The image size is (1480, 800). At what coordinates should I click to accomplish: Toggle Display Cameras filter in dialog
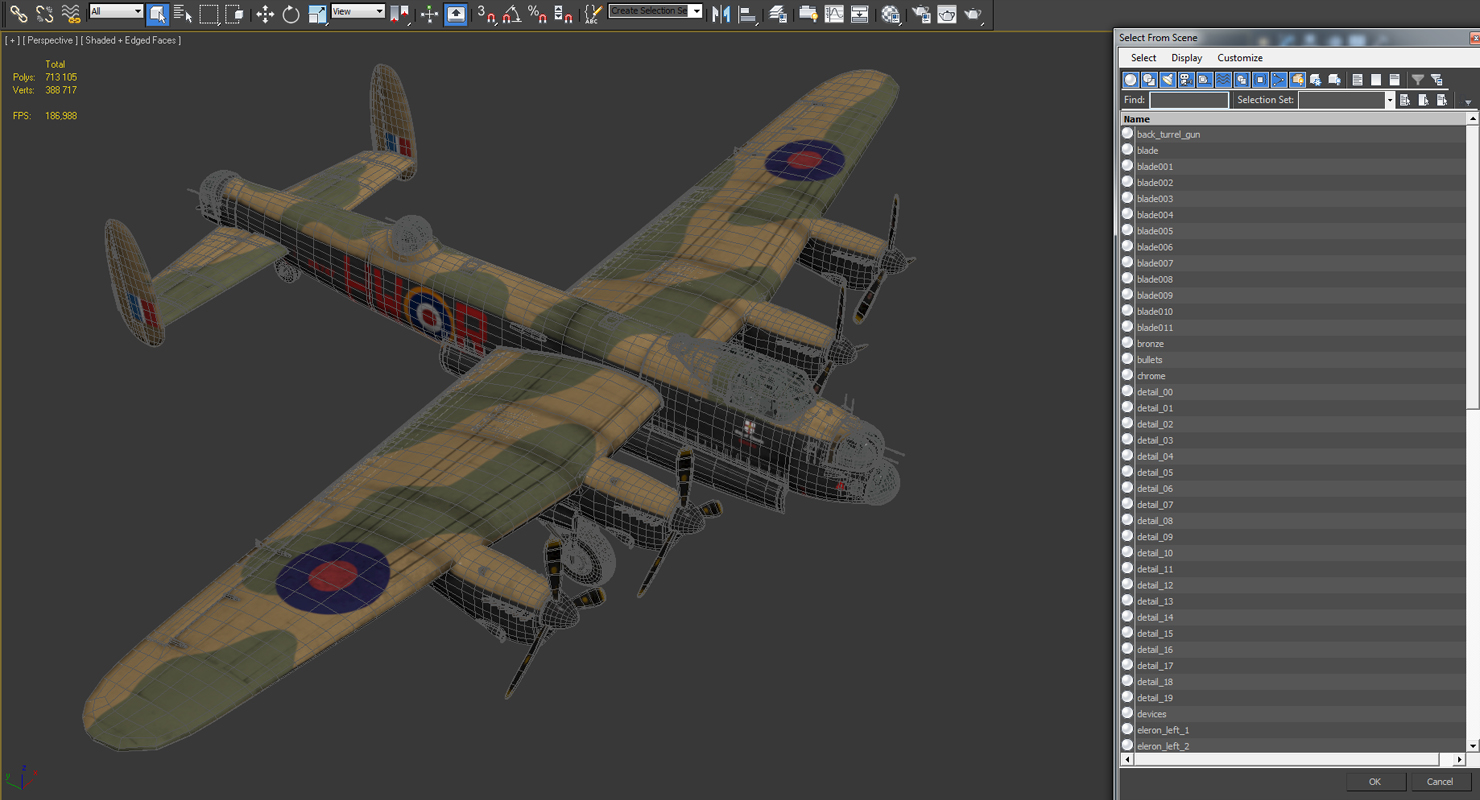pyautogui.click(x=1186, y=80)
